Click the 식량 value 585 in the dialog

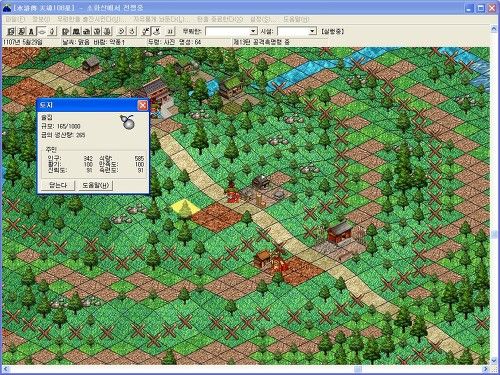pyautogui.click(x=139, y=158)
